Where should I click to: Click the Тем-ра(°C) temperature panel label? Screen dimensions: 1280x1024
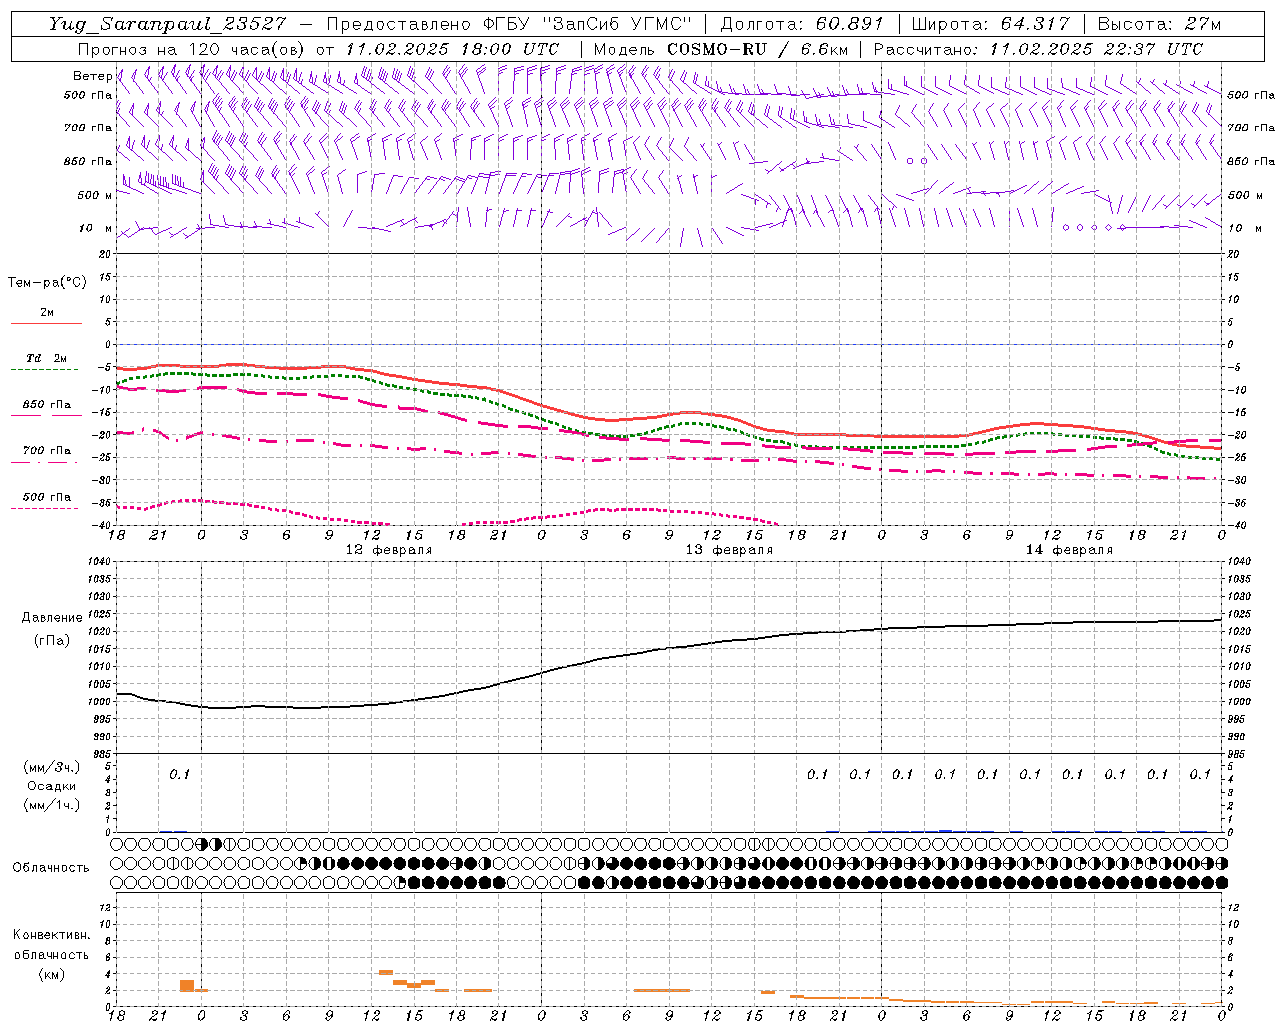coord(47,283)
